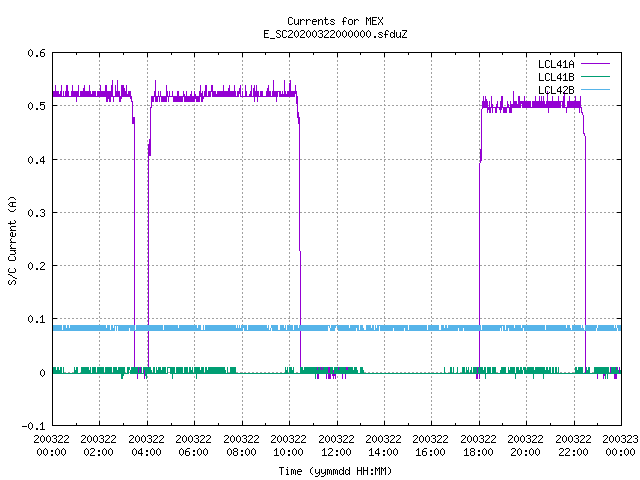
Task: Click the x-axis tick label 200322 20:00
Action: point(525,446)
